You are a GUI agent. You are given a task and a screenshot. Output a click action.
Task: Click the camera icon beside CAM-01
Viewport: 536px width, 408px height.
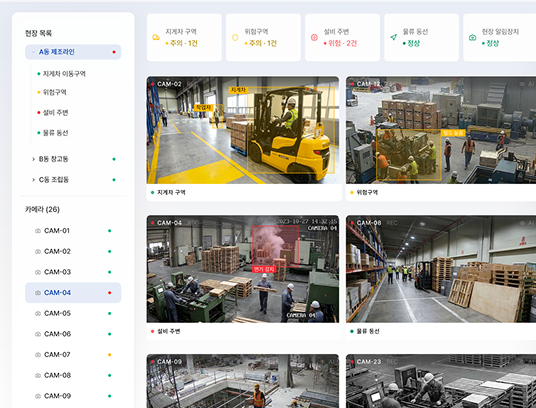pyautogui.click(x=38, y=231)
